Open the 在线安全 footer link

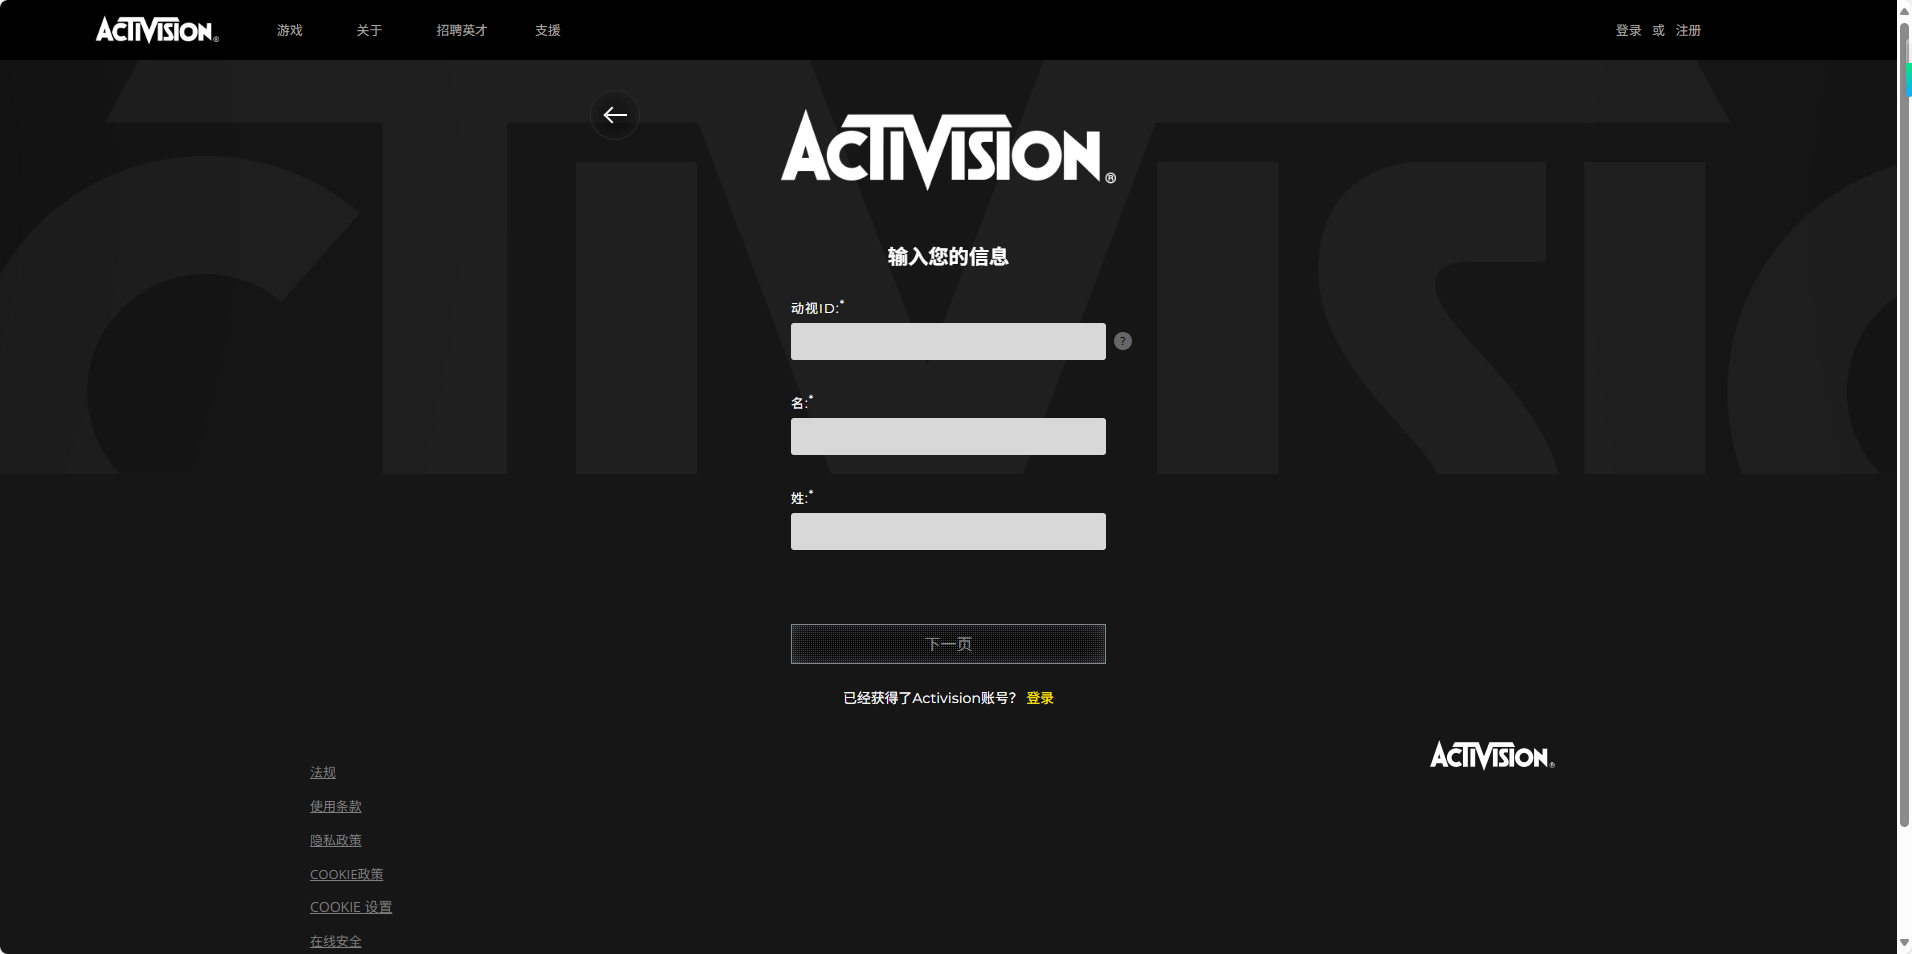(x=336, y=941)
